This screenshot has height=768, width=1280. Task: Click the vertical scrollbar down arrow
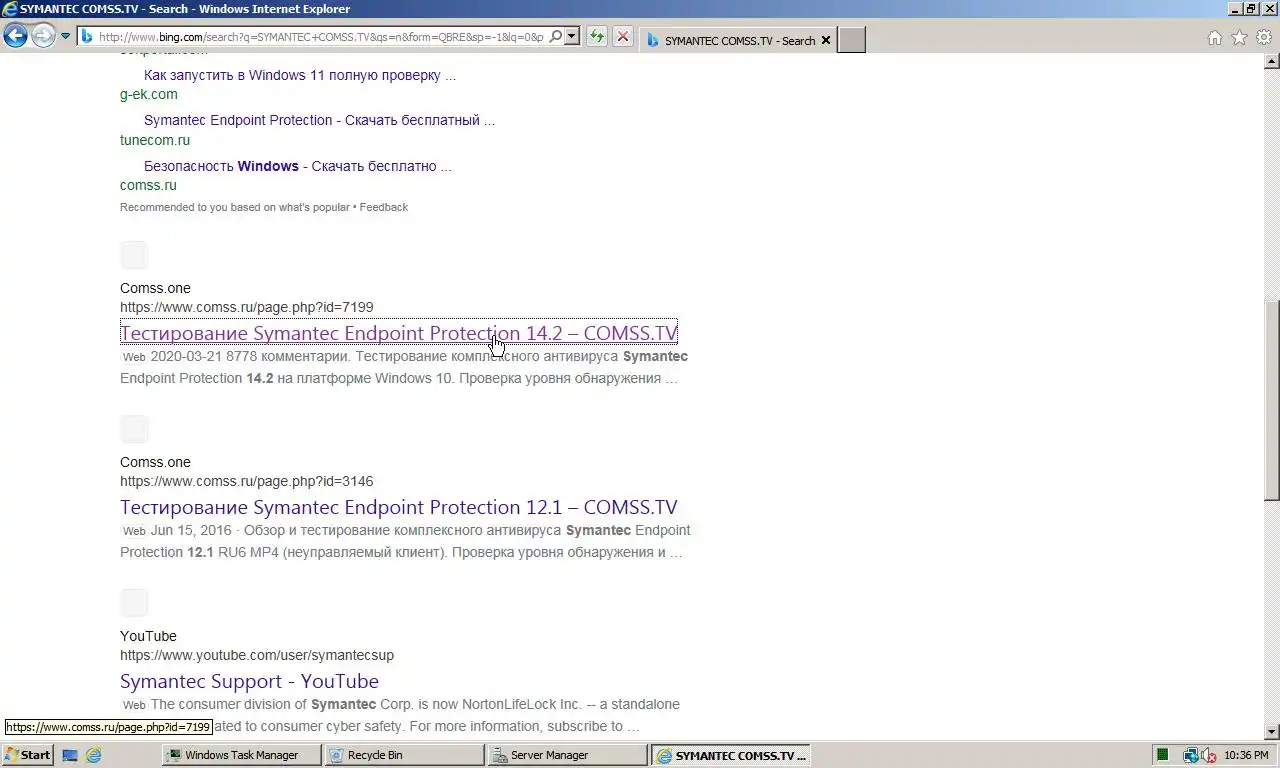(x=1272, y=732)
